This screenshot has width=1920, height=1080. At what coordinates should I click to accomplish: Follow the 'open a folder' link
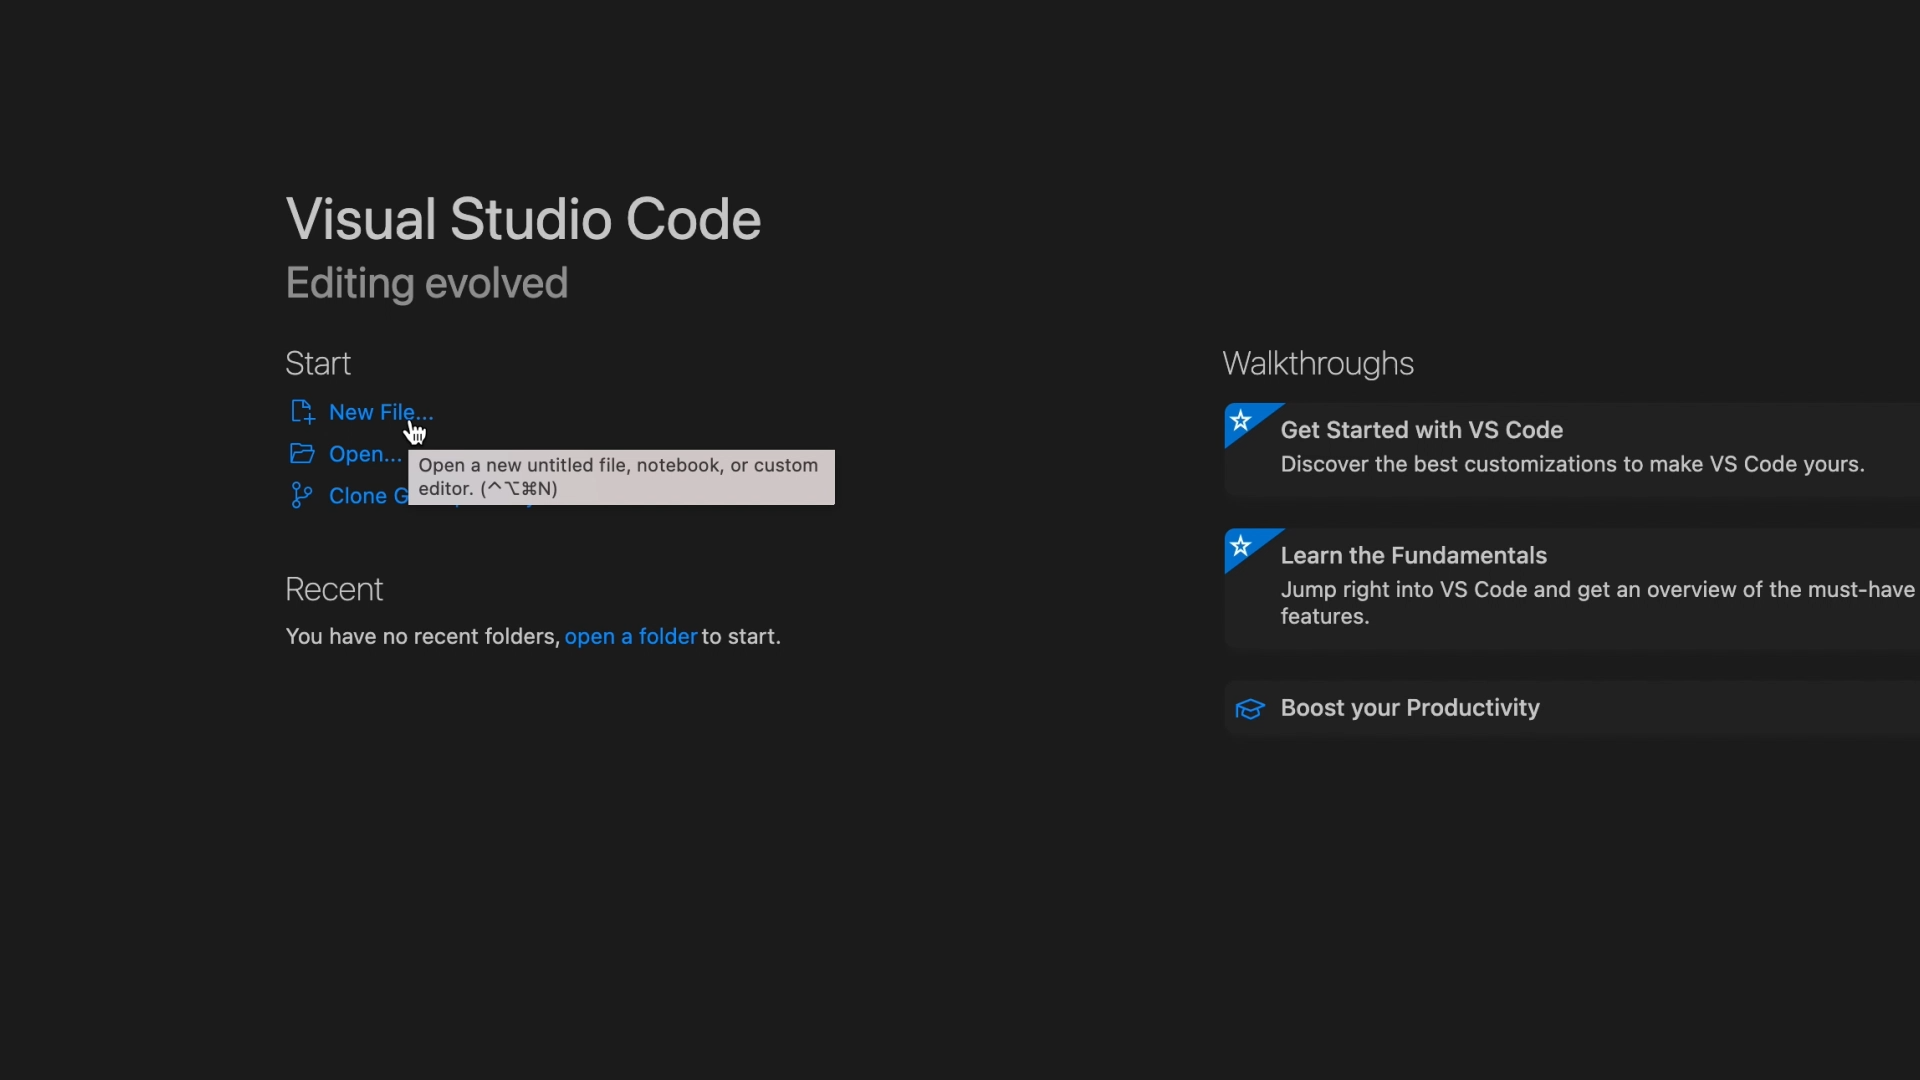631,637
